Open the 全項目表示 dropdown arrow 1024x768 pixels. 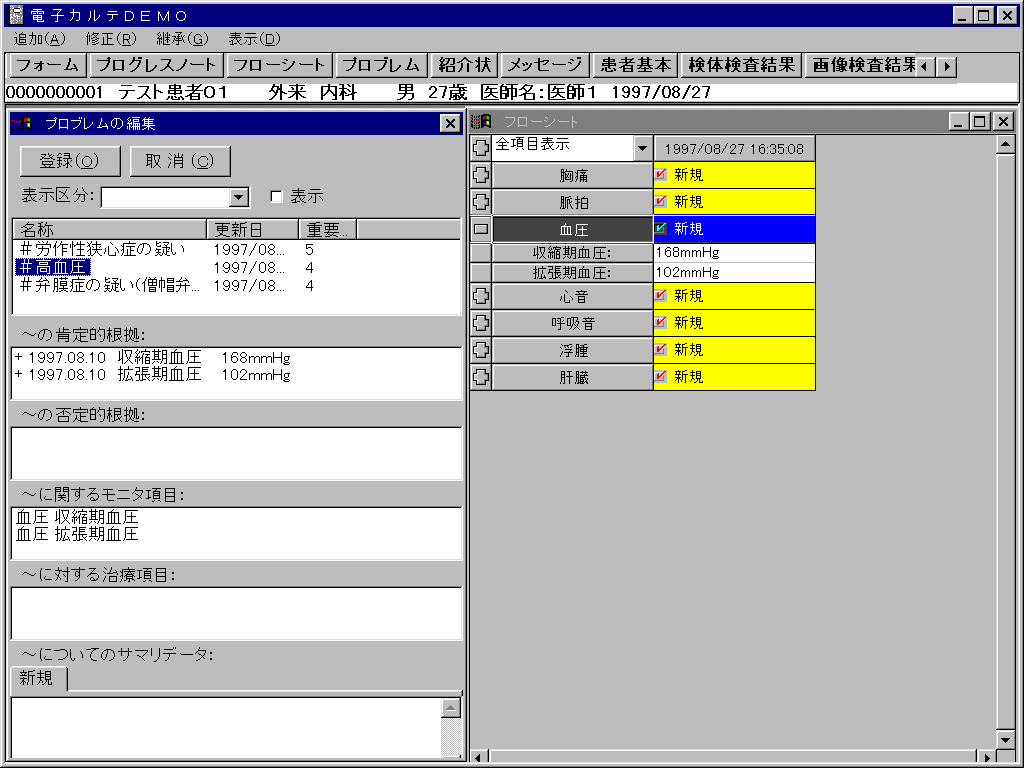pyautogui.click(x=642, y=149)
